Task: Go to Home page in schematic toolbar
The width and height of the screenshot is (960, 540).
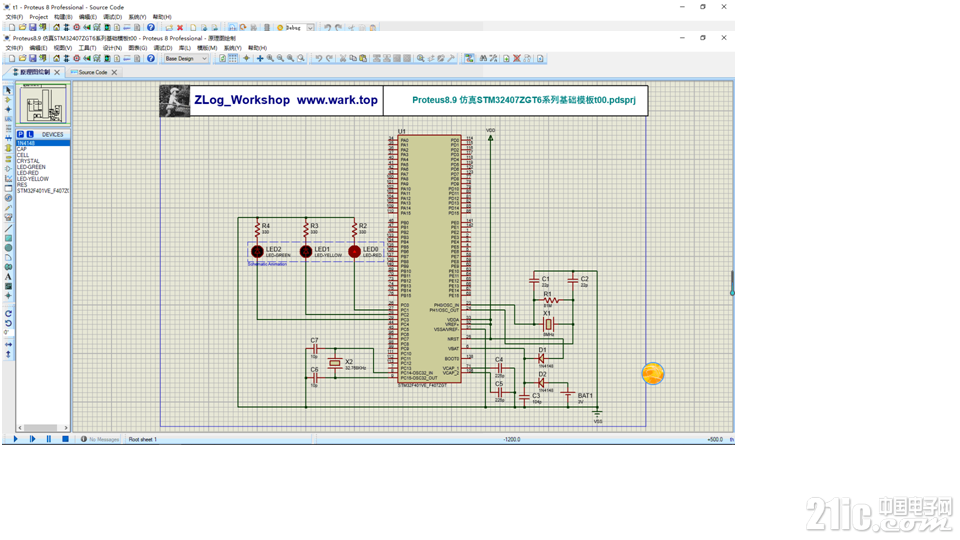Action: tap(56, 58)
